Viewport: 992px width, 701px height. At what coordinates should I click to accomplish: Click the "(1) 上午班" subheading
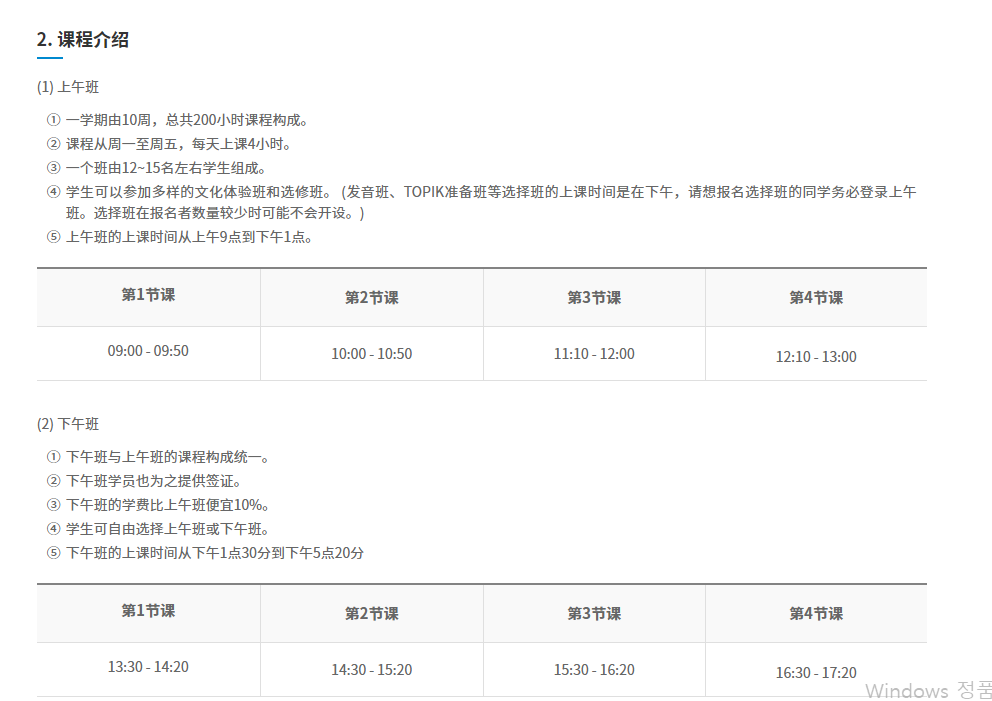pyautogui.click(x=68, y=87)
